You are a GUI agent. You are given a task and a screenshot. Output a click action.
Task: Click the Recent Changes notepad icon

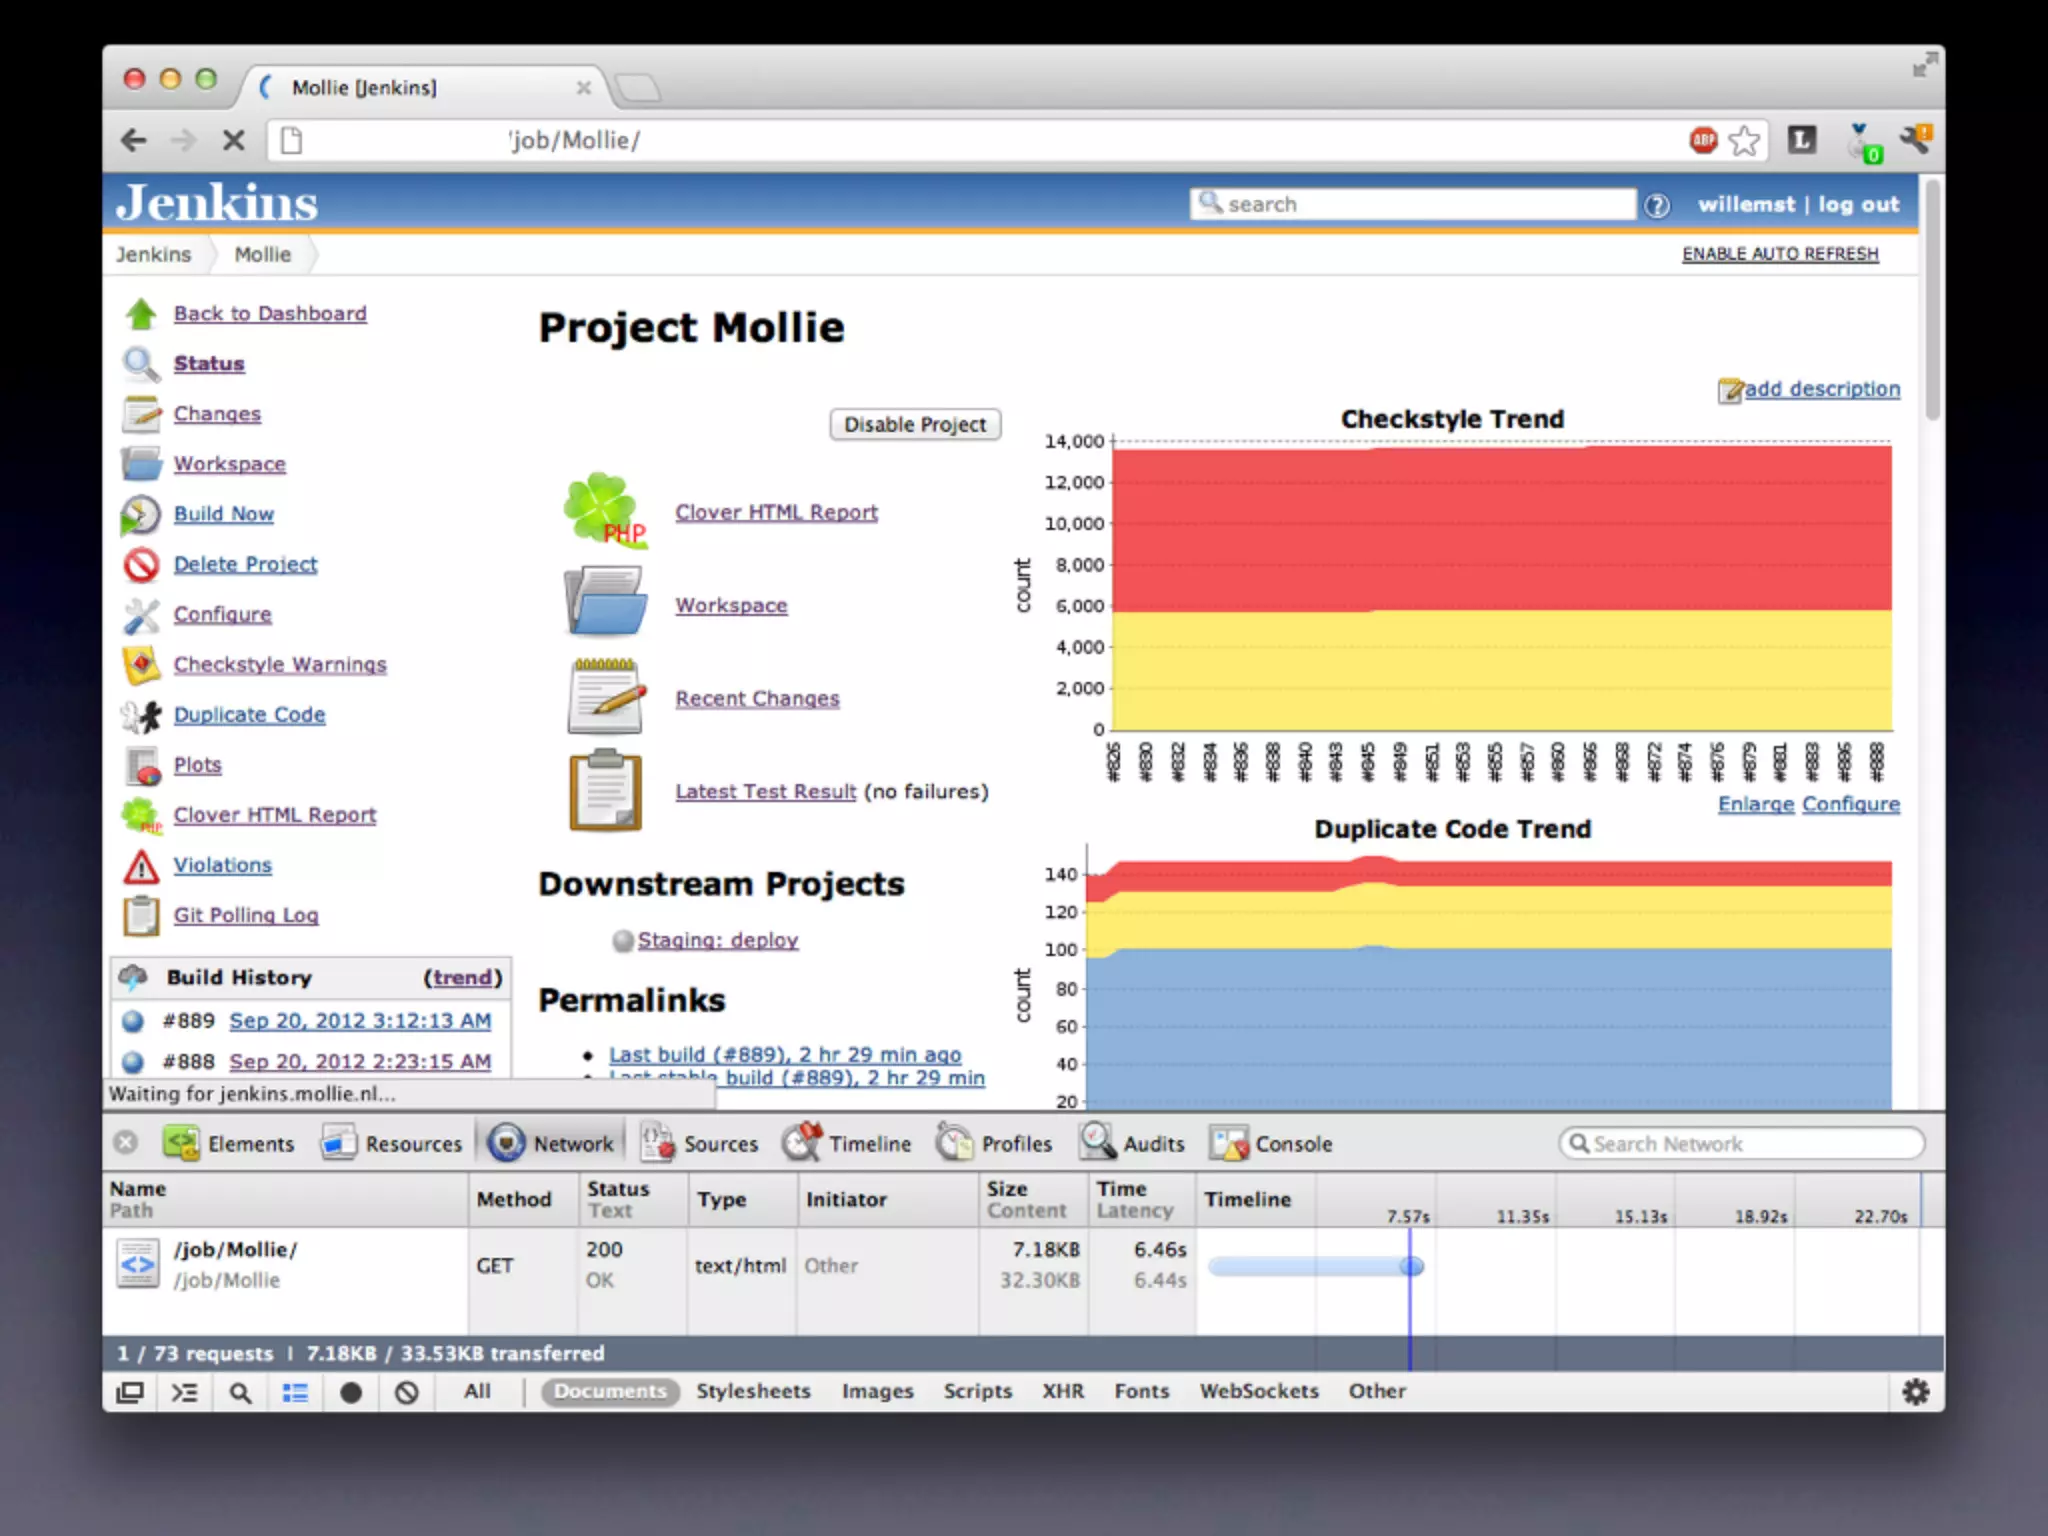[605, 698]
